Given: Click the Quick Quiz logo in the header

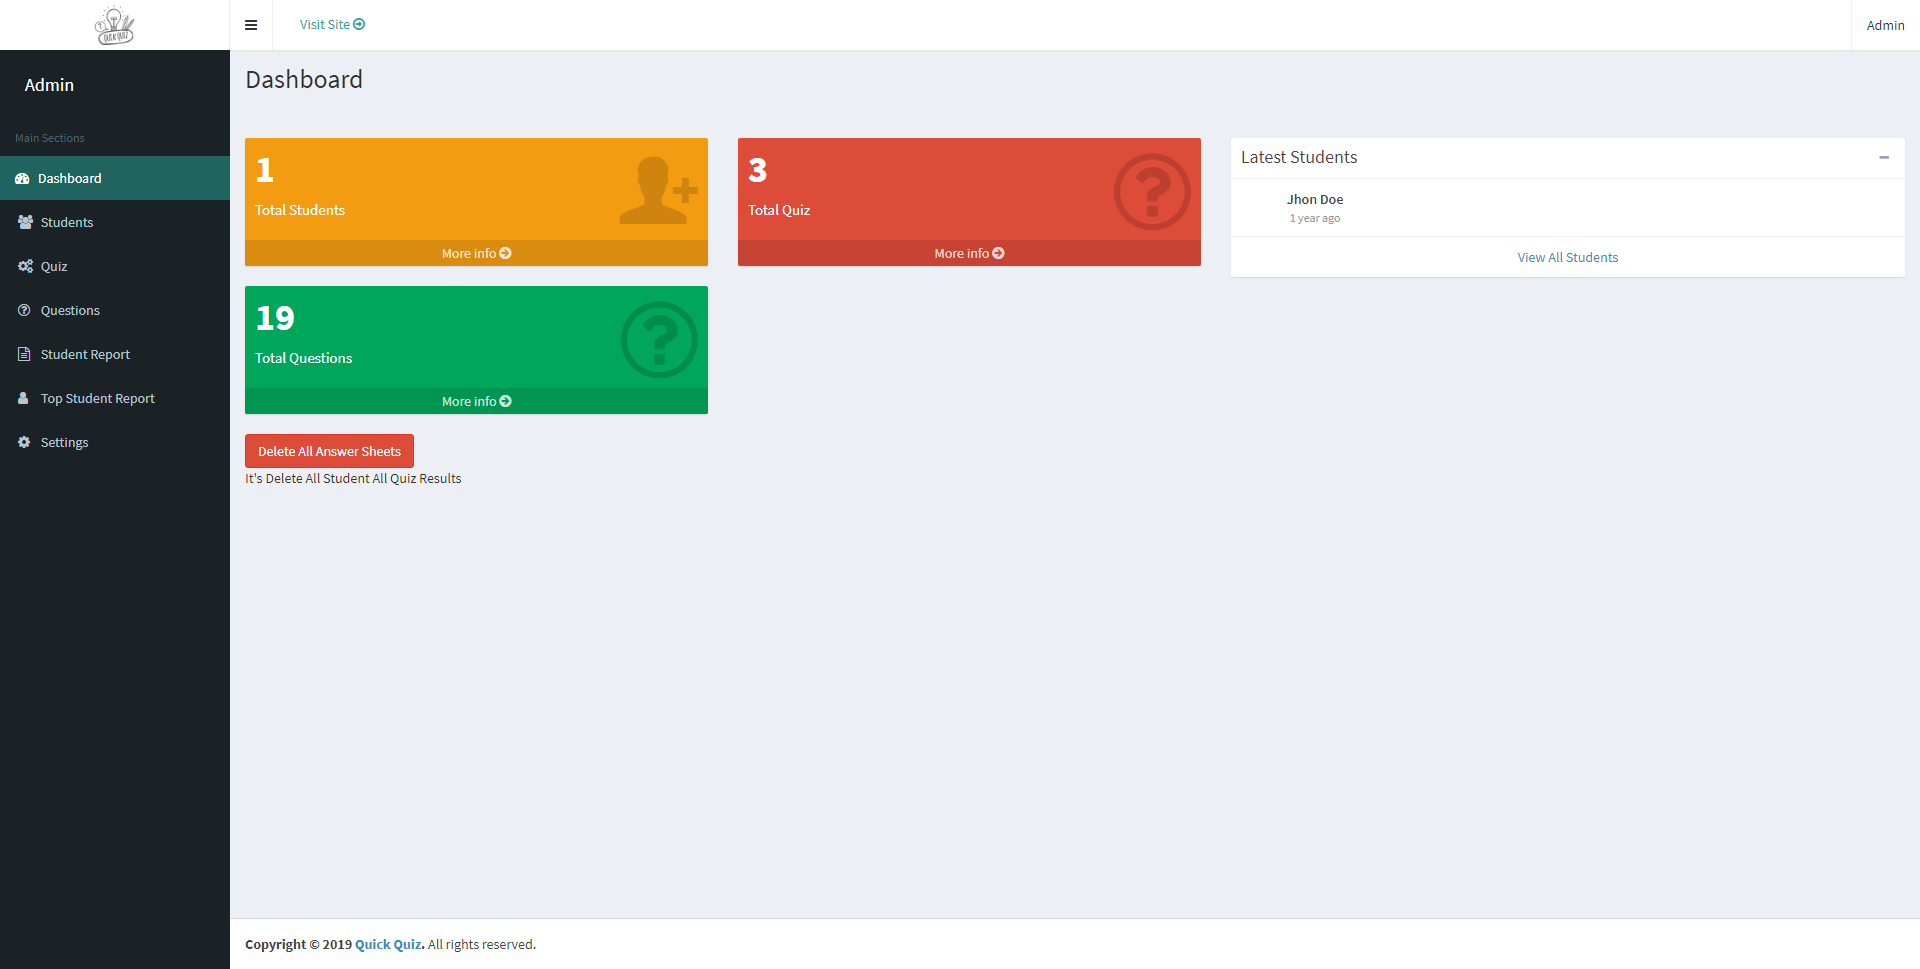Looking at the screenshot, I should tap(114, 25).
